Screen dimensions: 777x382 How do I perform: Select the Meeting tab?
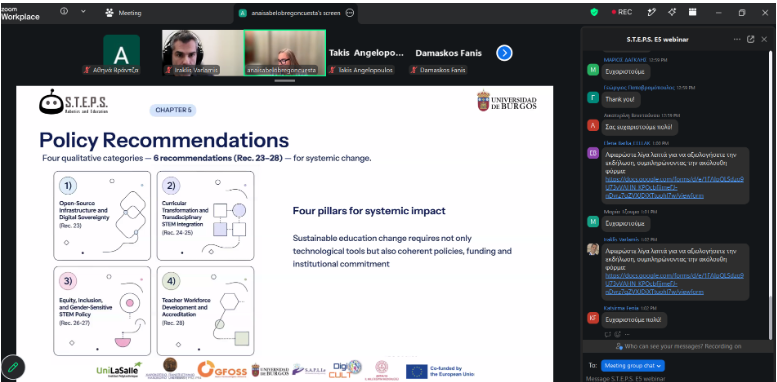click(x=124, y=13)
